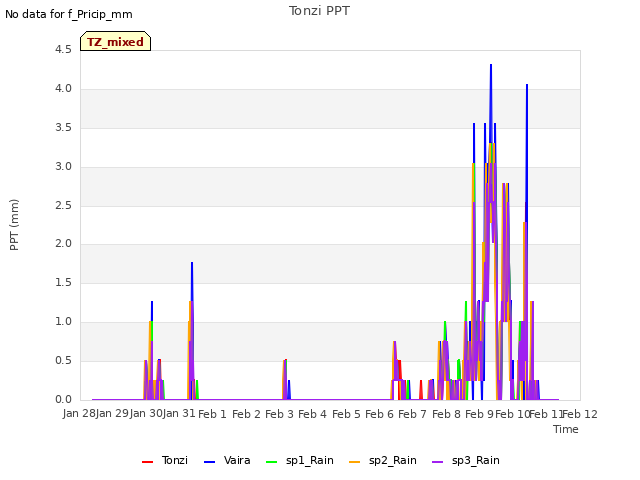640x480 pixels.
Task: Click the Feb 10 x-axis tick label
Action: 512,414
